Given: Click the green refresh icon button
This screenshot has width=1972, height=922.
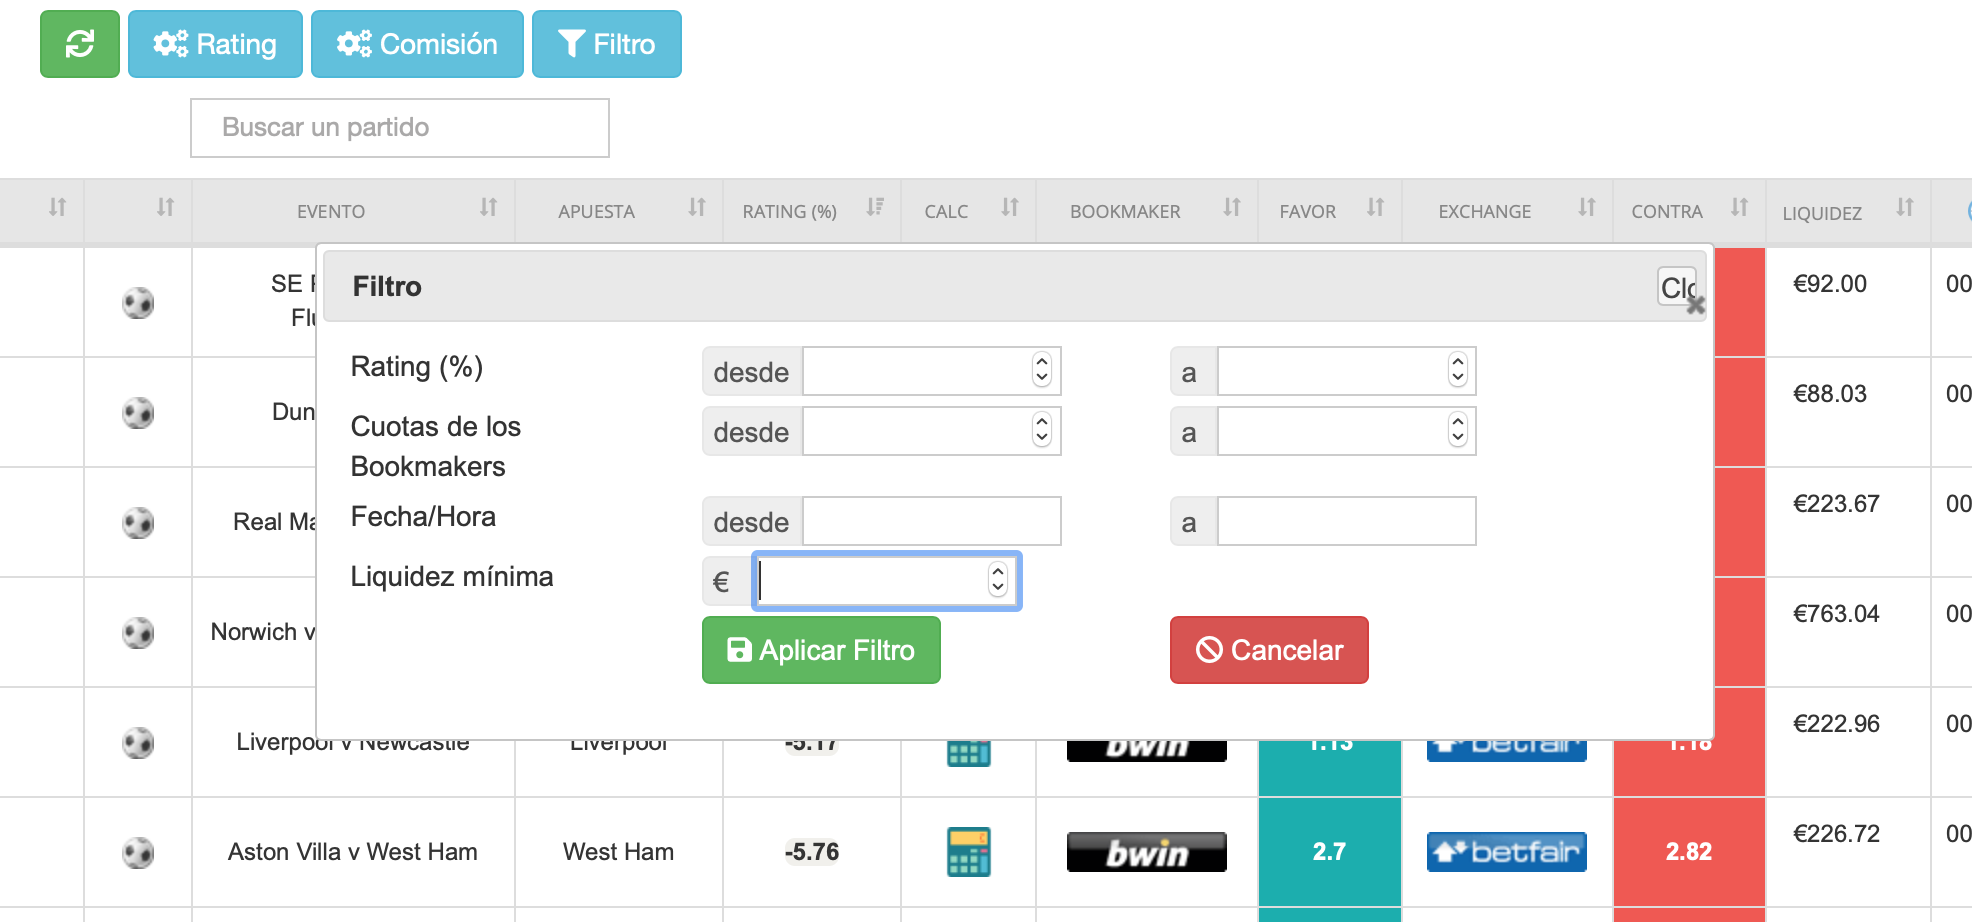Looking at the screenshot, I should (x=79, y=44).
